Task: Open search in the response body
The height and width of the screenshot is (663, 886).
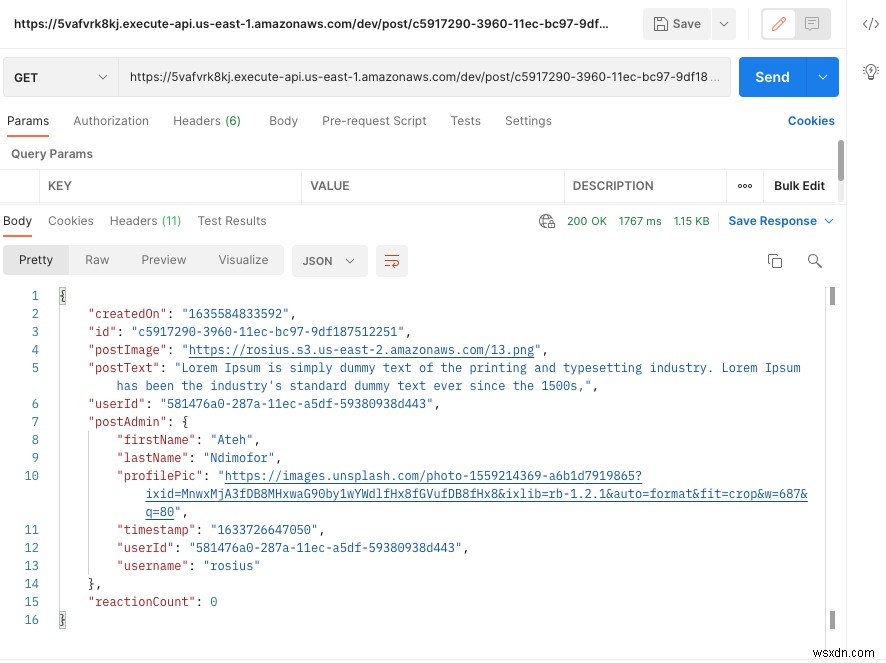Action: coord(815,260)
